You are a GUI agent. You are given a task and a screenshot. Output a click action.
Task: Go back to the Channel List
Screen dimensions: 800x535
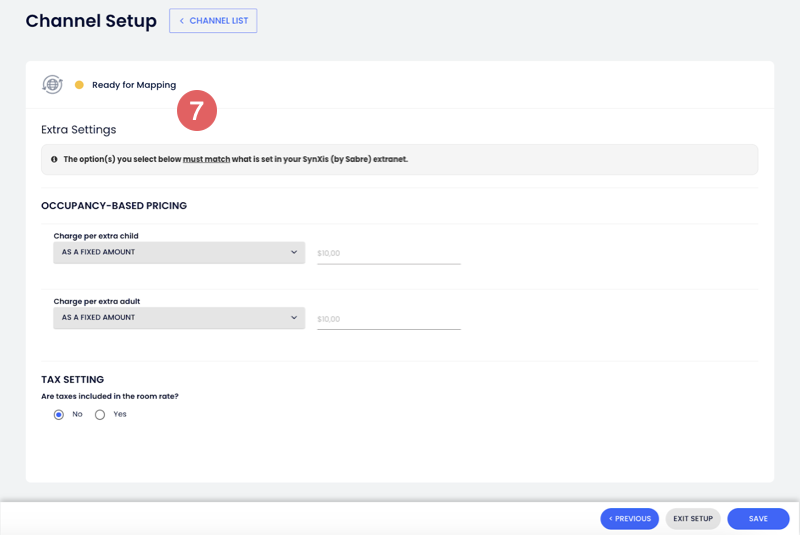(x=213, y=21)
